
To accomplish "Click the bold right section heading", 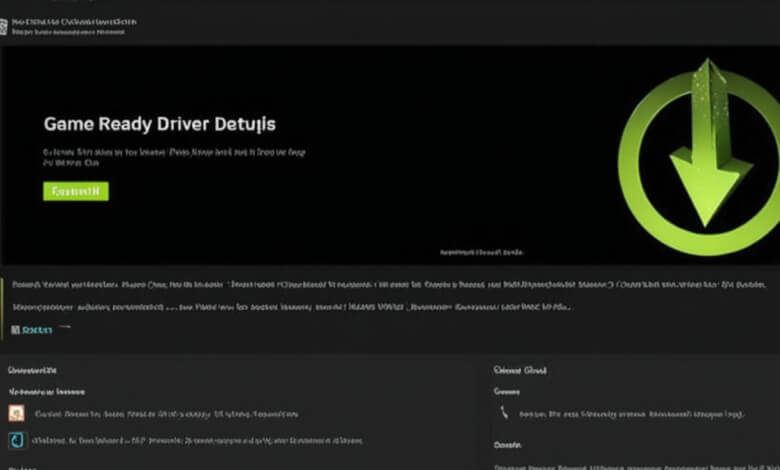I will tap(520, 371).
